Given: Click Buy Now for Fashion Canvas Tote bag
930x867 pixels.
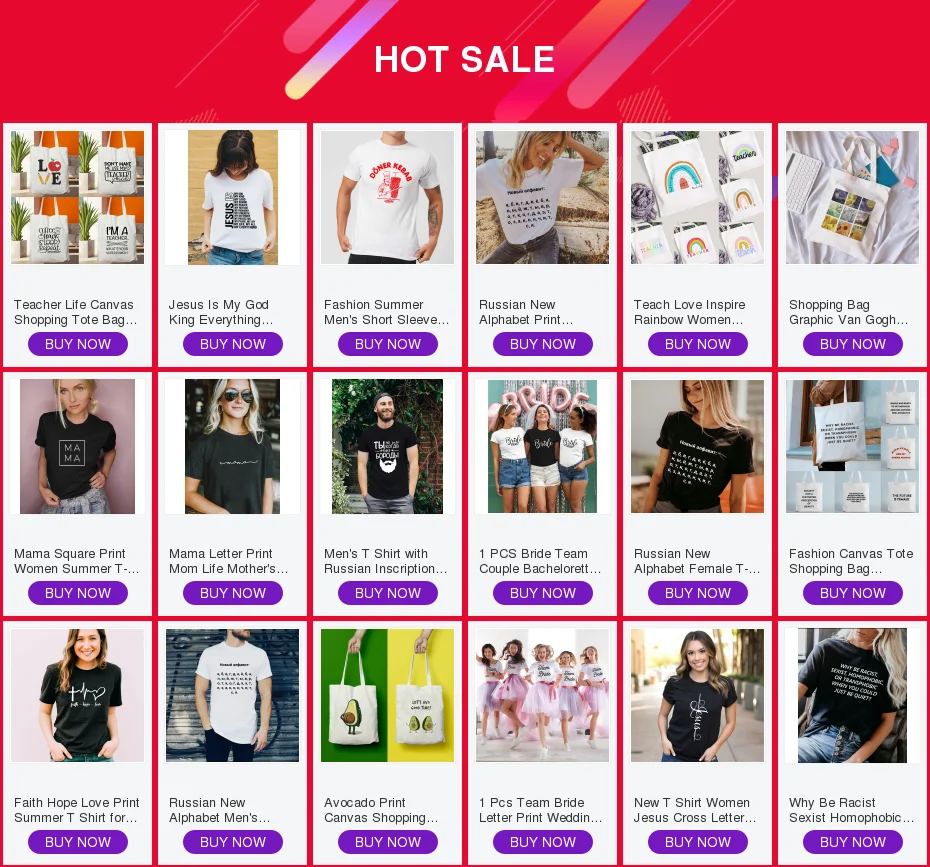Looking at the screenshot, I should tap(853, 593).
